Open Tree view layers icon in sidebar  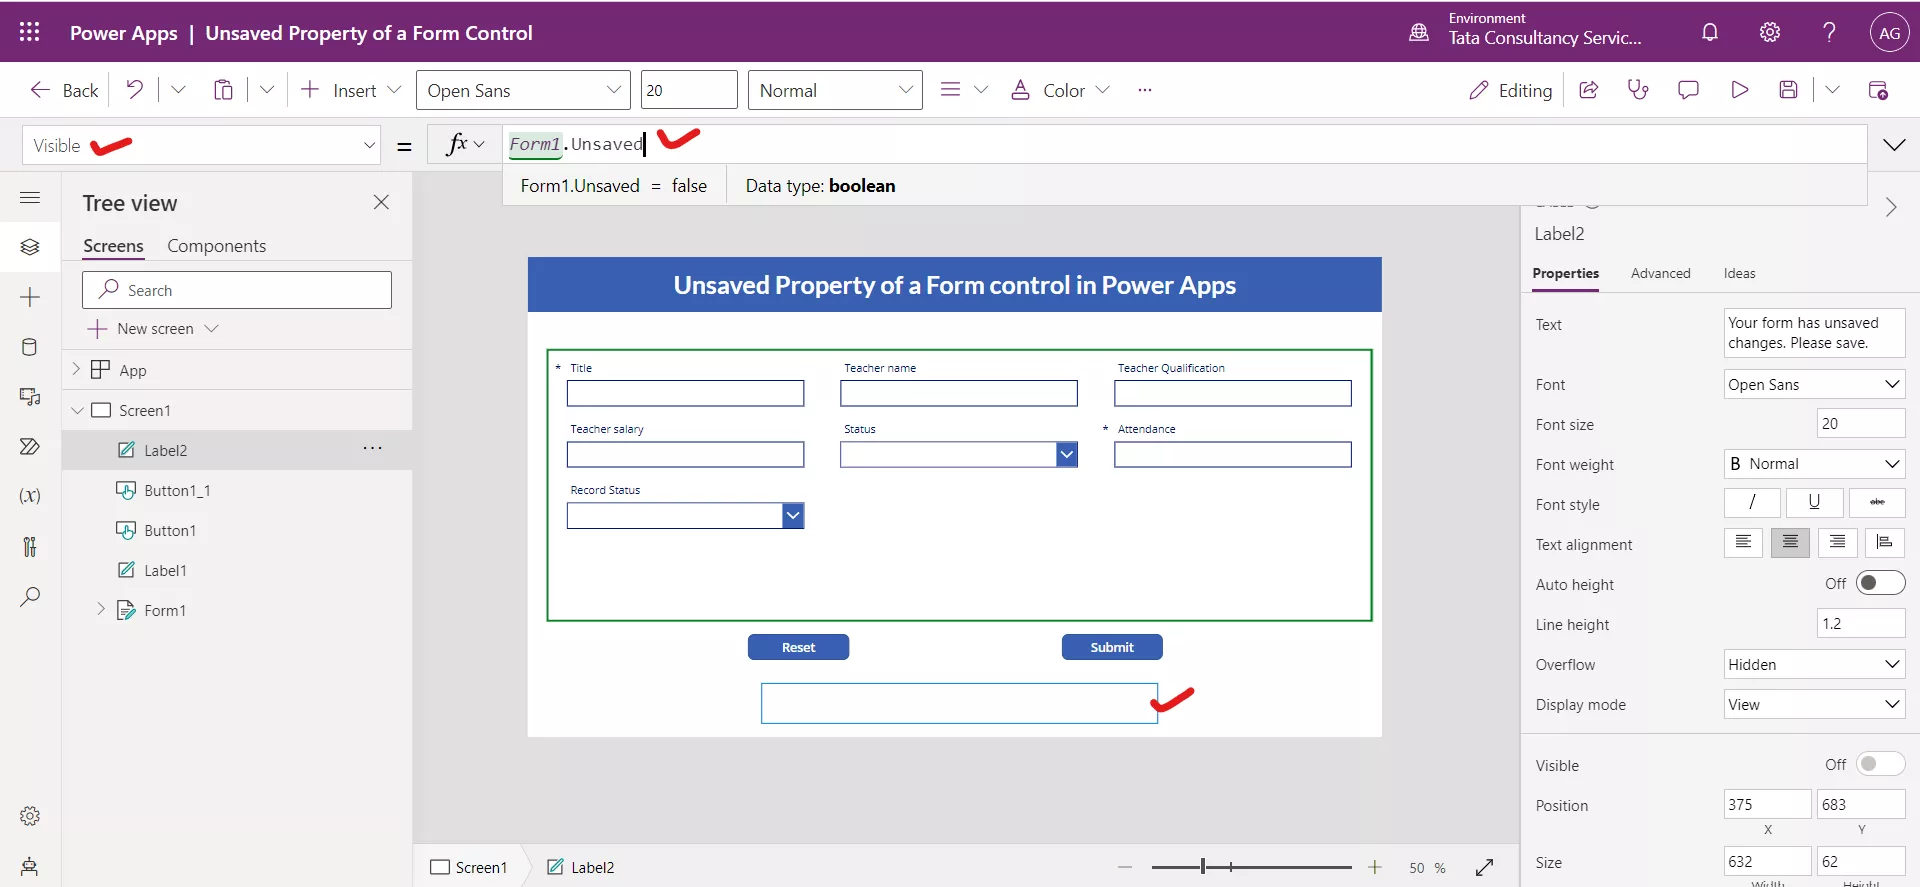[x=30, y=247]
